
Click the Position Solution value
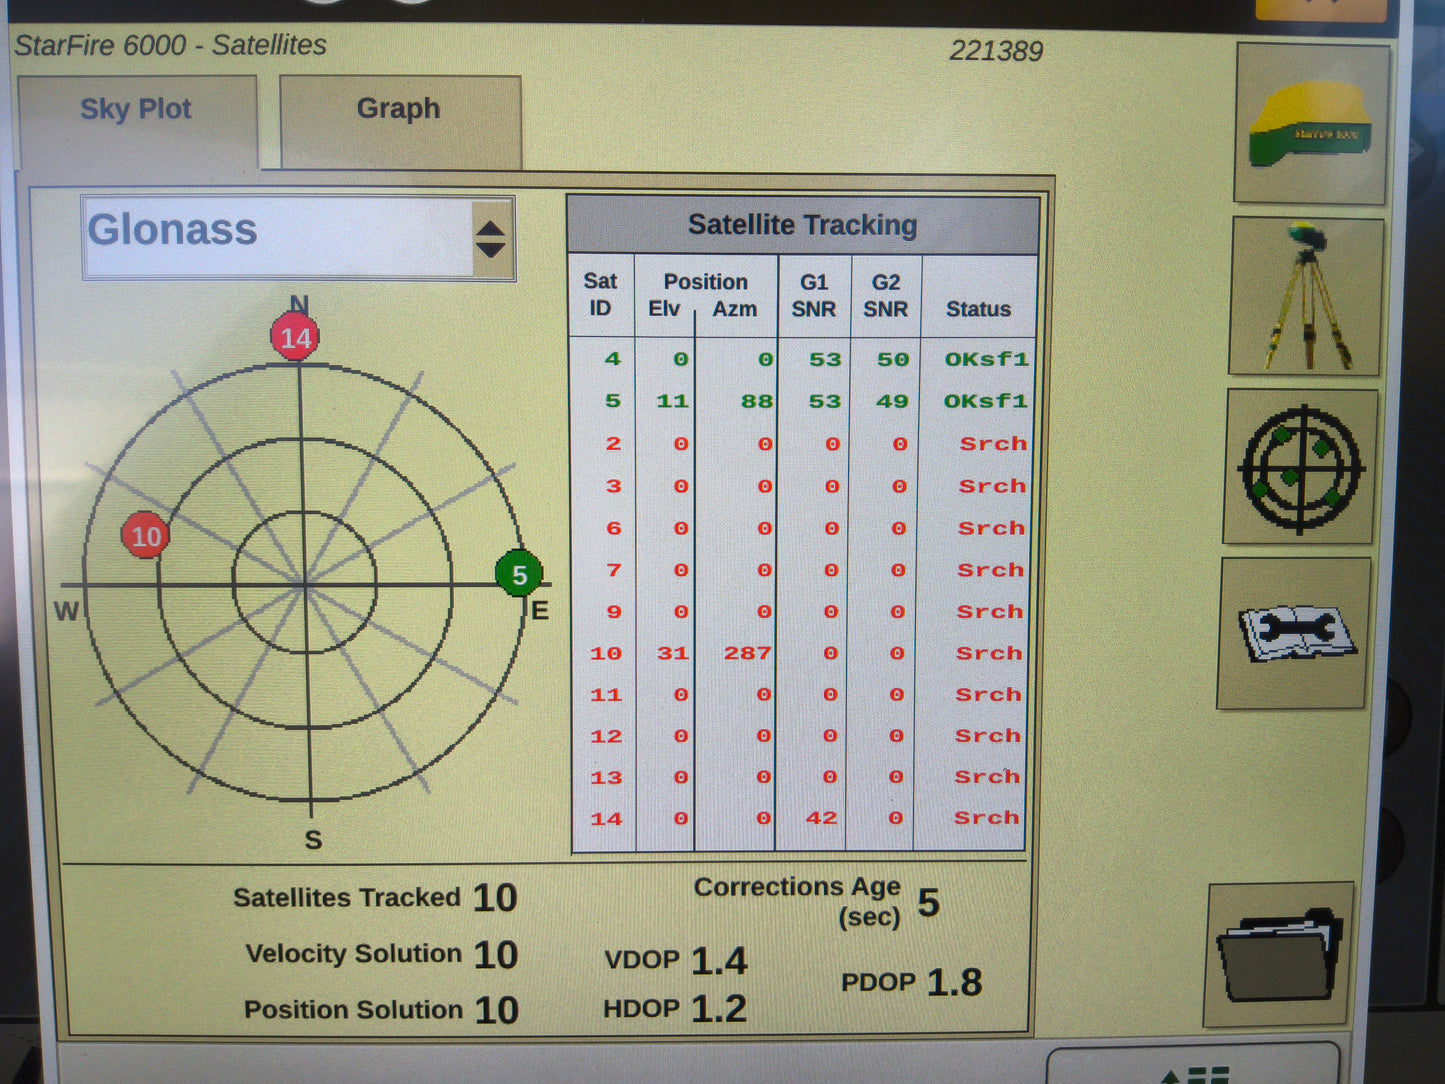click(496, 1010)
